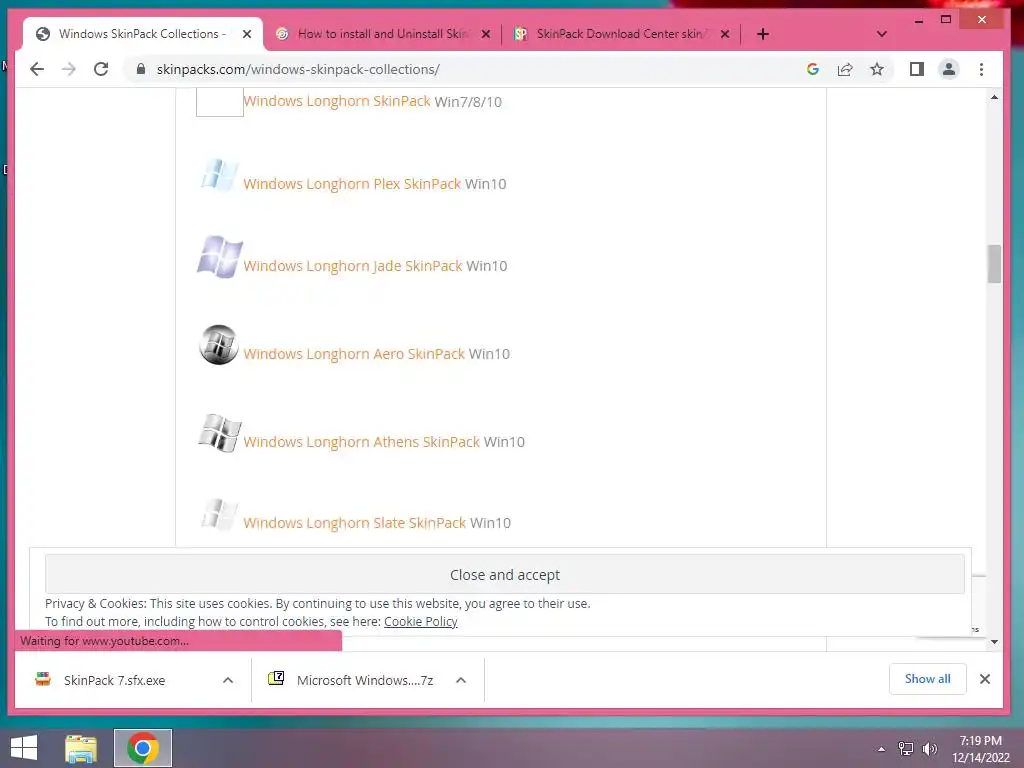Open the tab search dropdown arrow
1024x768 pixels.
[882, 34]
